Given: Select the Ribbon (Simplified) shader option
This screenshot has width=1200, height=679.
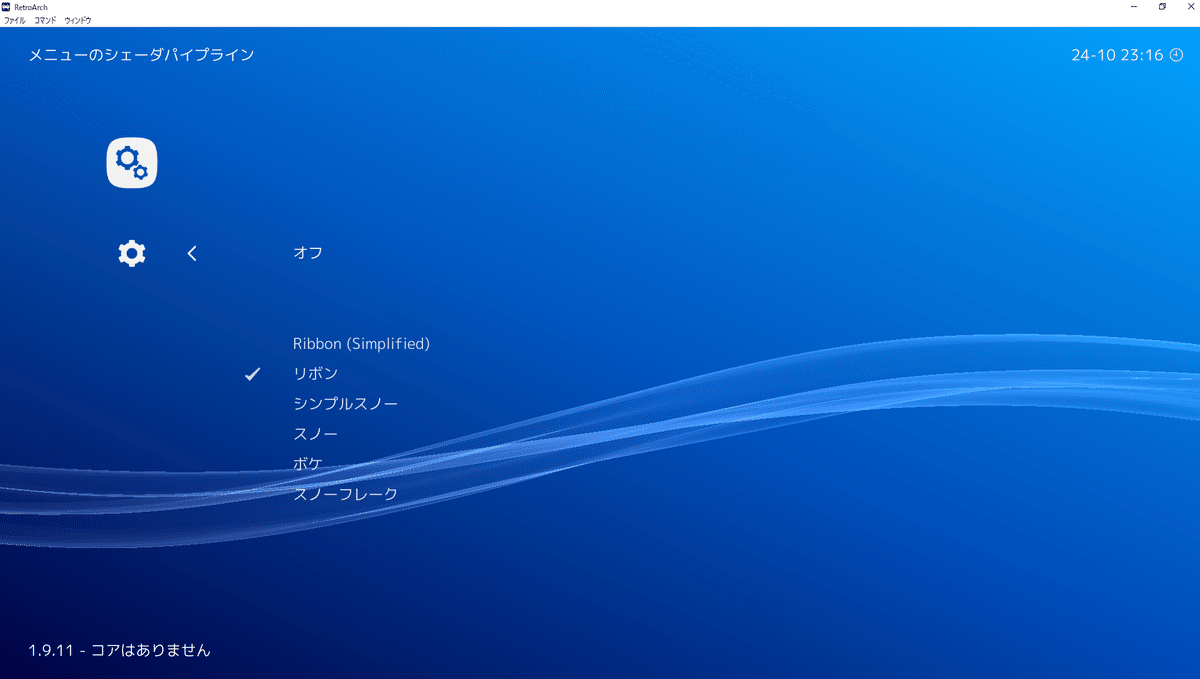Looking at the screenshot, I should point(361,343).
